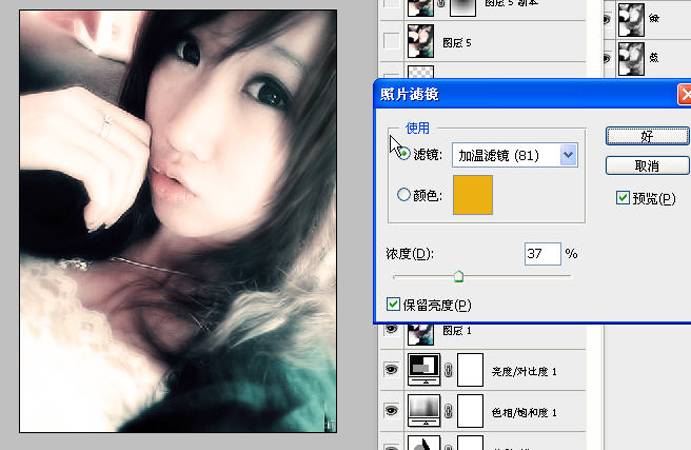
Task: Uncheck the 预览 preview checkbox
Action: click(x=623, y=197)
